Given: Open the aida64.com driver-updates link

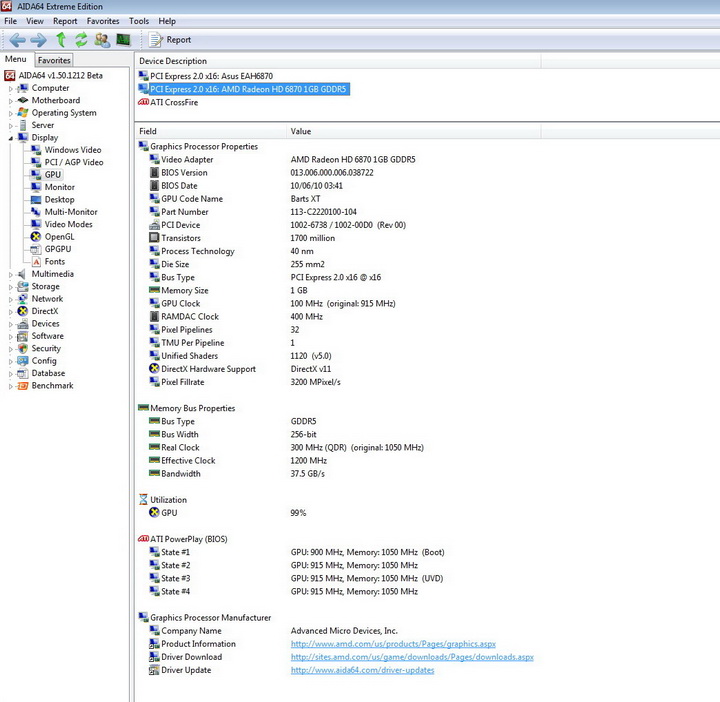Looking at the screenshot, I should coord(362,670).
